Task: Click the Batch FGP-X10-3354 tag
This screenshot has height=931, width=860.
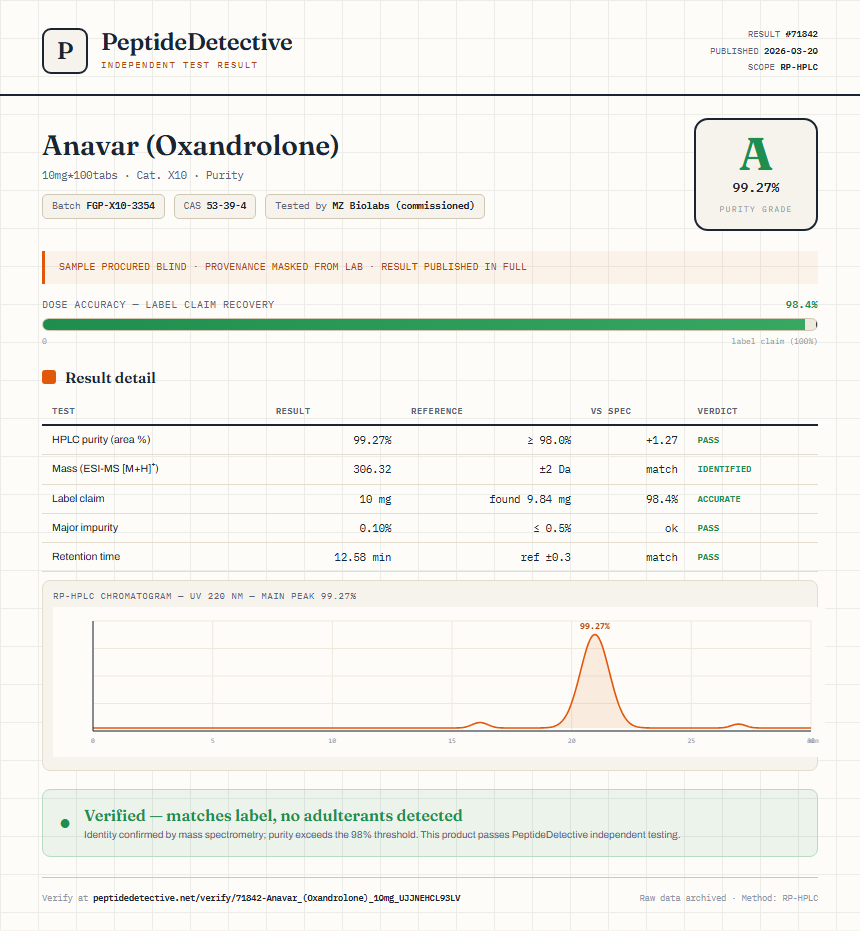Action: pyautogui.click(x=103, y=206)
